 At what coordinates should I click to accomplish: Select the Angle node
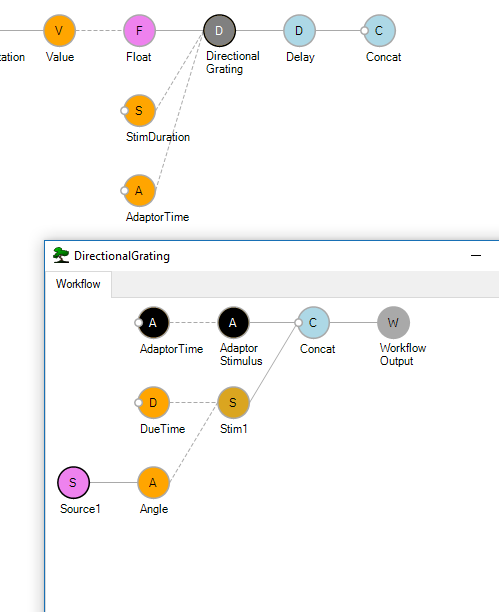[153, 483]
